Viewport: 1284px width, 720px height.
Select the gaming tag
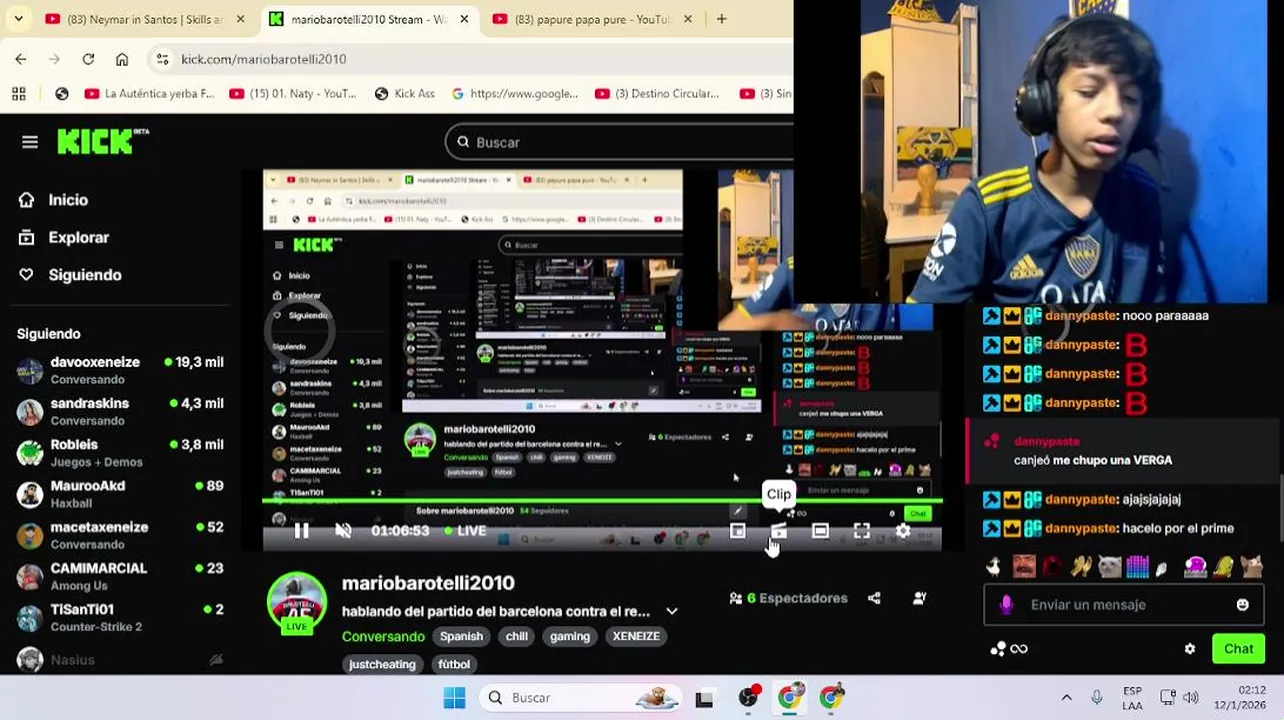[x=570, y=636]
